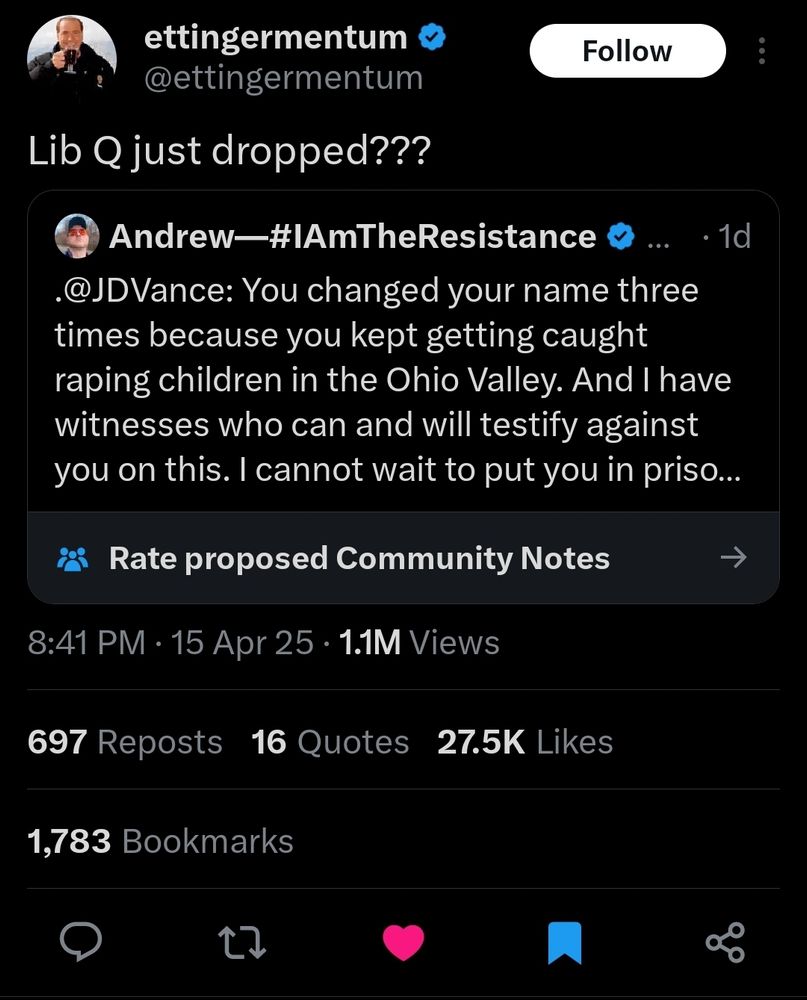Remove bookmark using blue bookmark icon
The height and width of the screenshot is (1000, 807).
564,942
